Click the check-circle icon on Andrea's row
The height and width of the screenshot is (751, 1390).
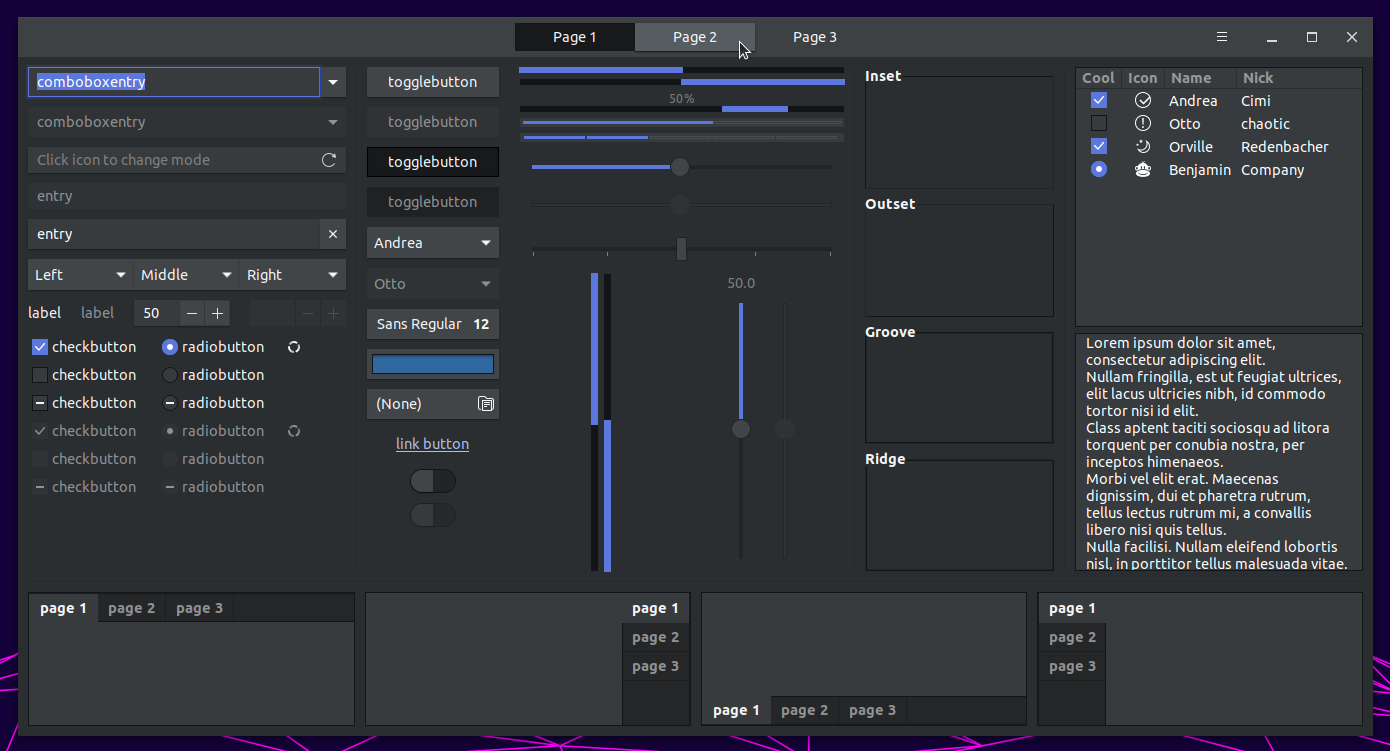(1142, 100)
